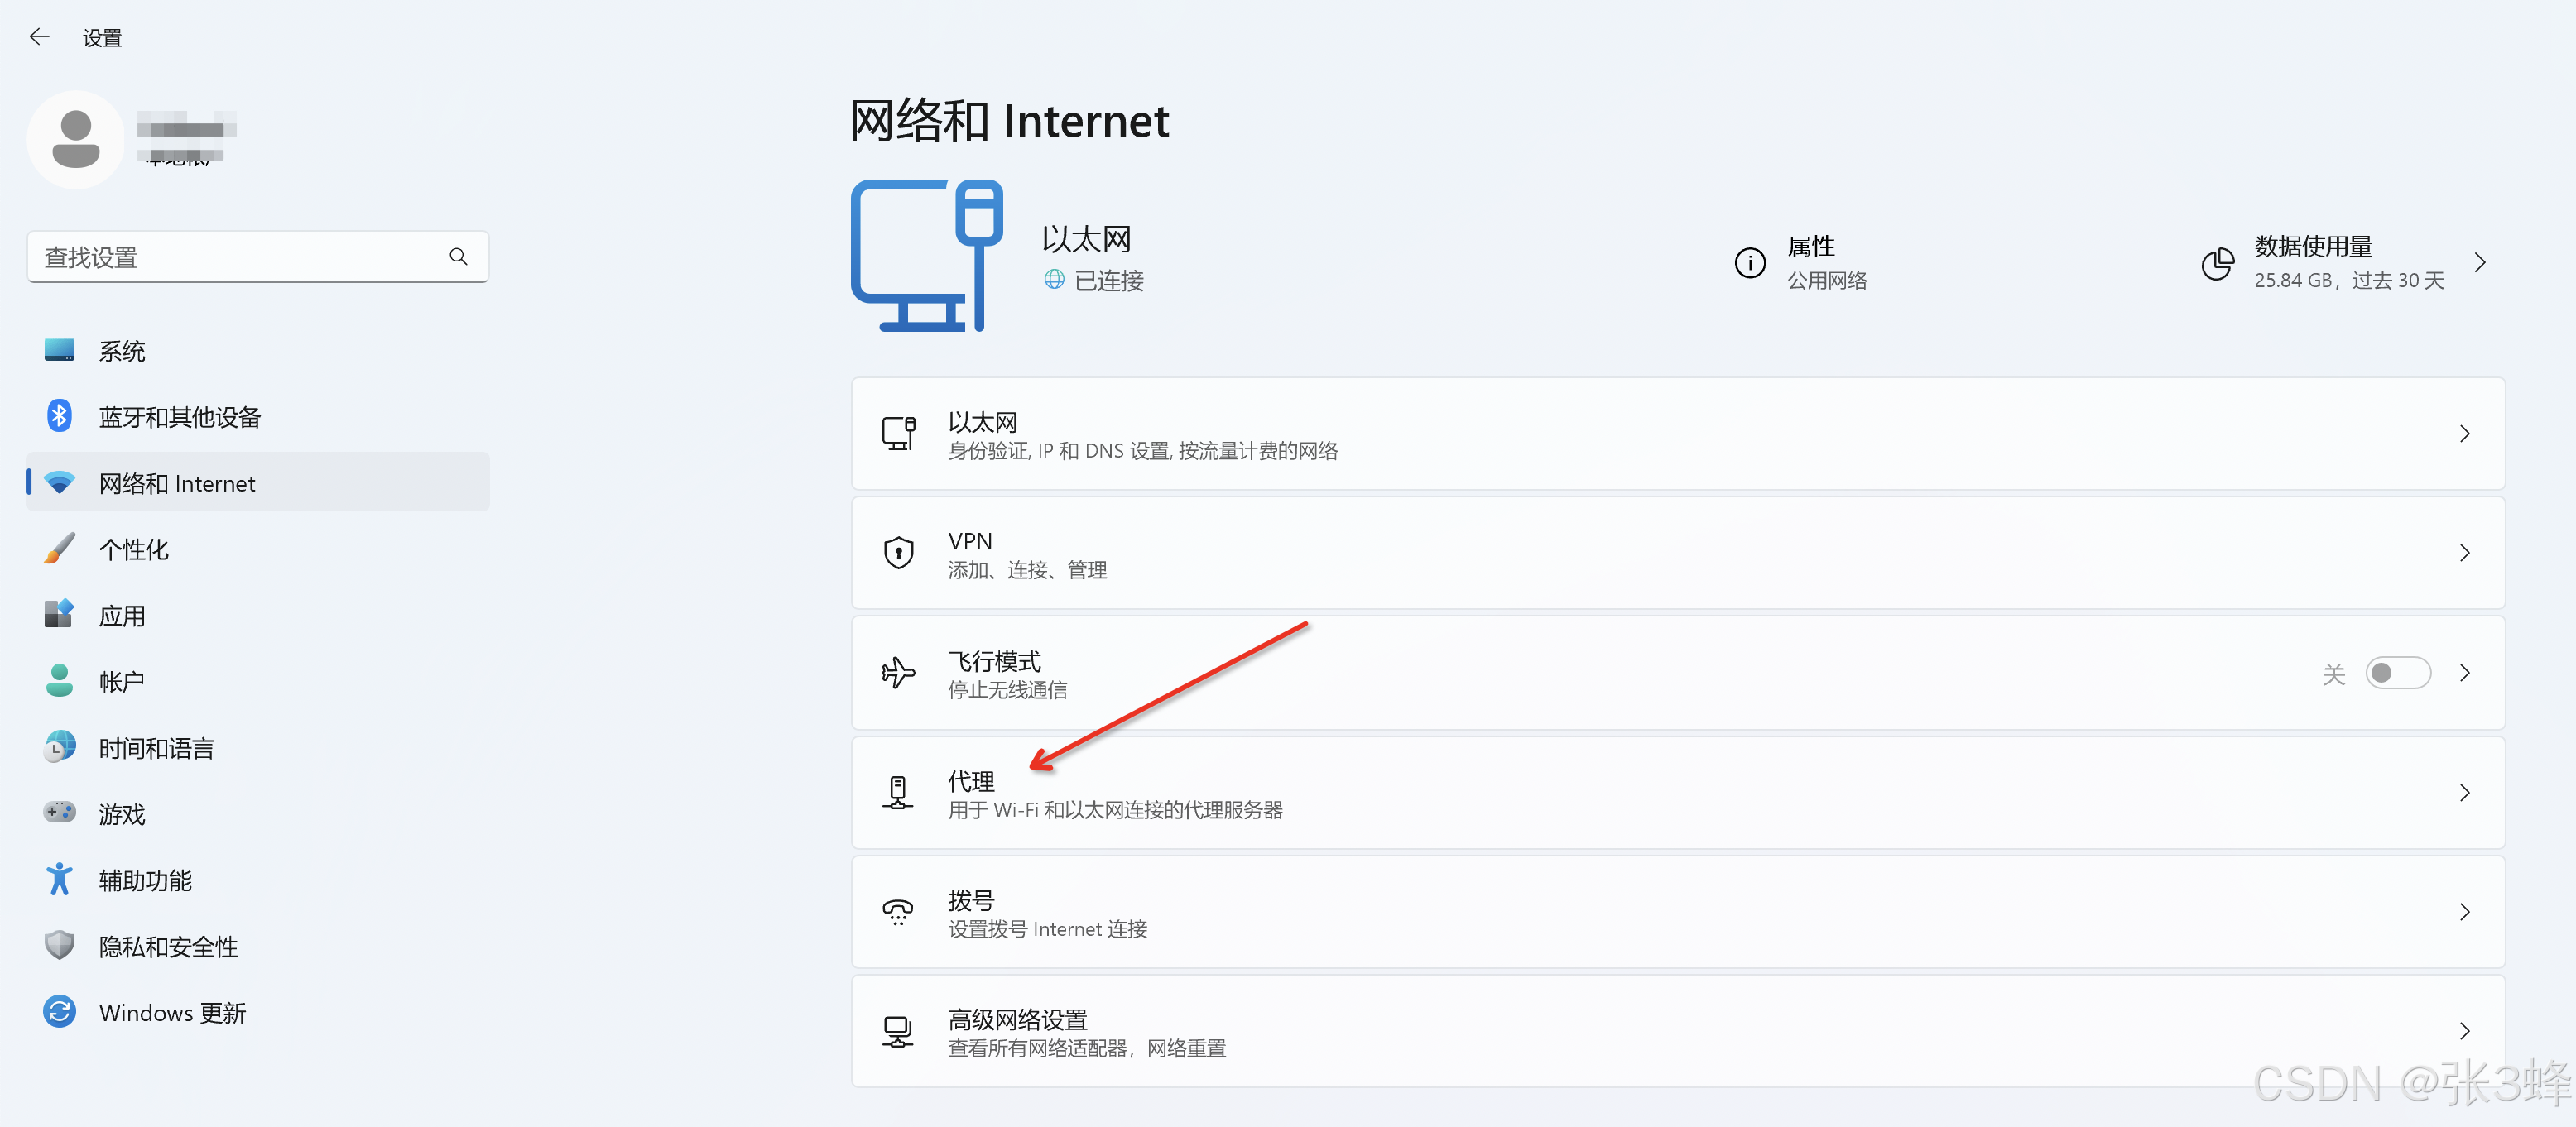Go to 隐私和安全性 settings
Viewport: 2576px width, 1127px height.
click(168, 947)
